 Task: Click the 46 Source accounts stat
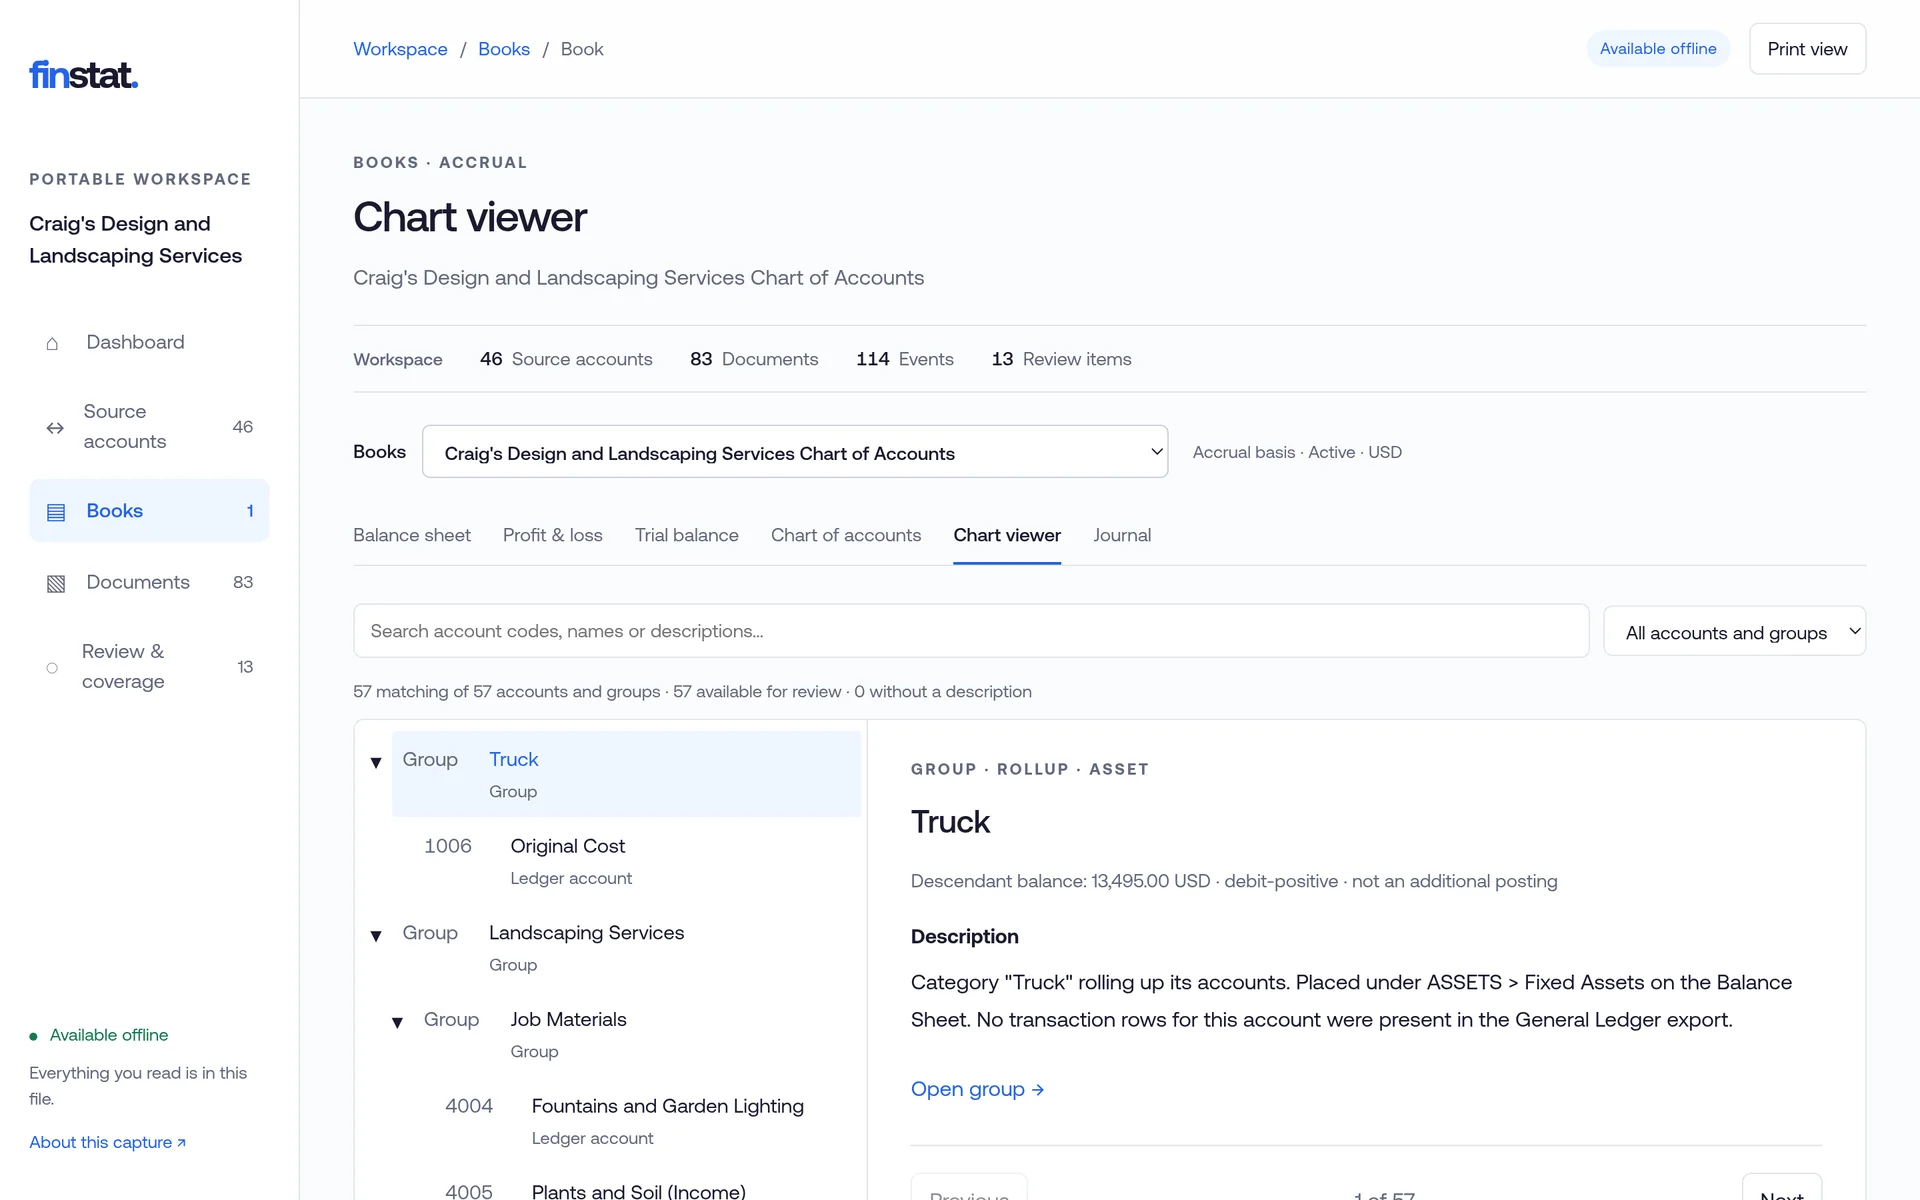566,359
